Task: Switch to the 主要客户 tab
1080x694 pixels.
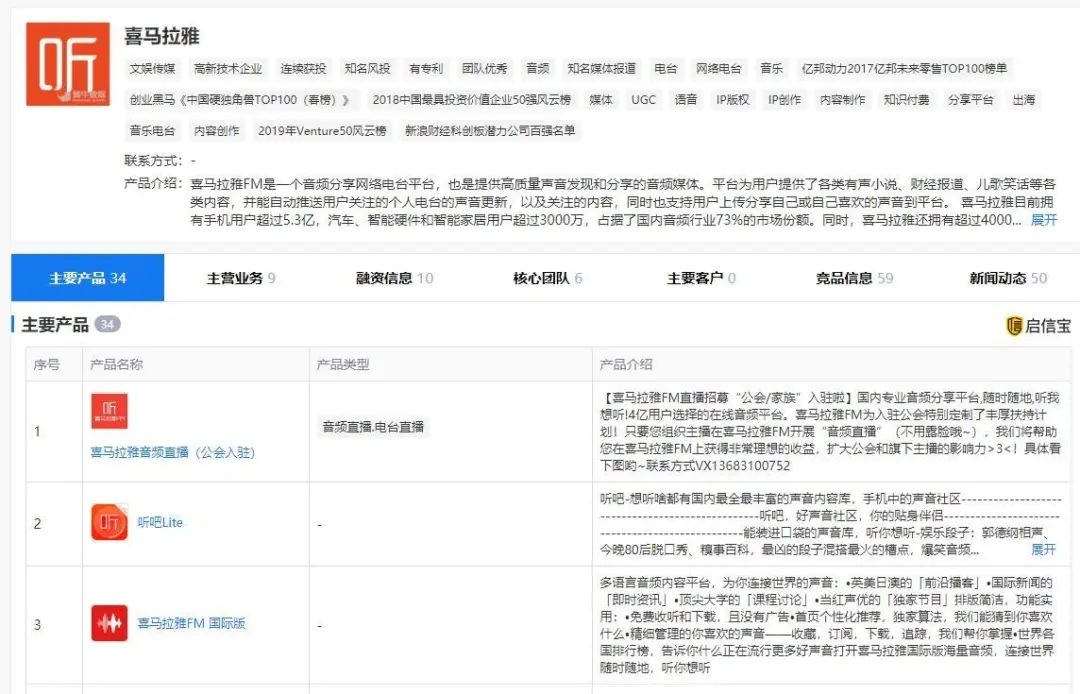Action: [x=701, y=278]
